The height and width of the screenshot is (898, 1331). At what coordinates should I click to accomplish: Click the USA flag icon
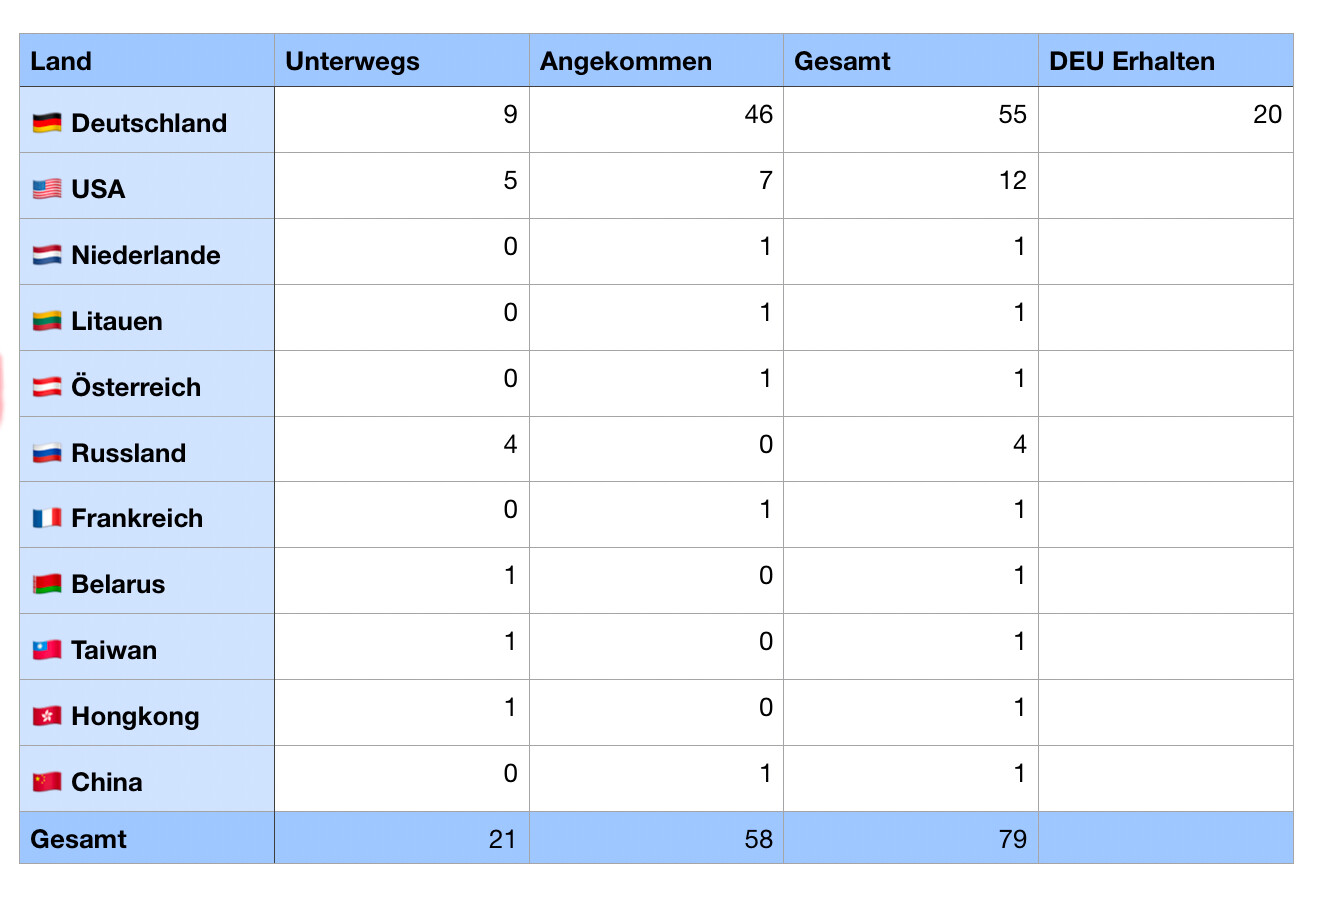click(x=47, y=189)
